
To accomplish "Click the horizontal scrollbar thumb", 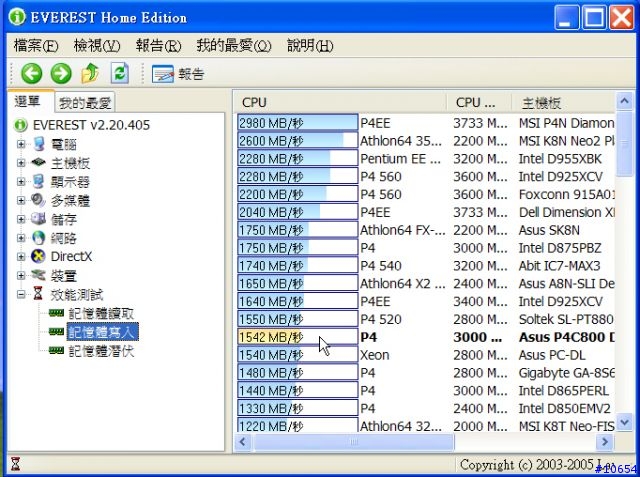I will coord(353,442).
